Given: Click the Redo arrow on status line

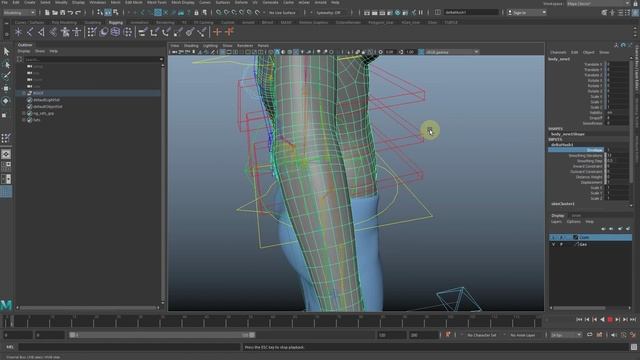Looking at the screenshot, I should click(x=78, y=13).
